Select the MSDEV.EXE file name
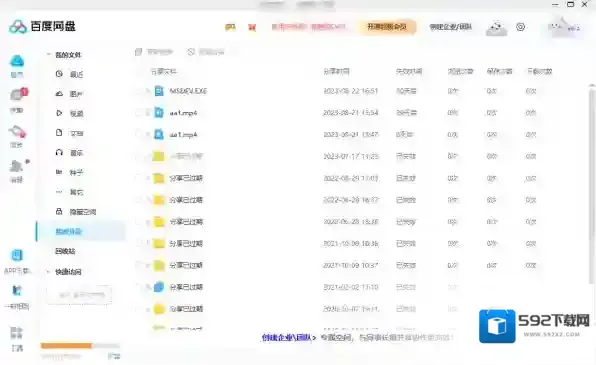The image size is (596, 365). (188, 91)
